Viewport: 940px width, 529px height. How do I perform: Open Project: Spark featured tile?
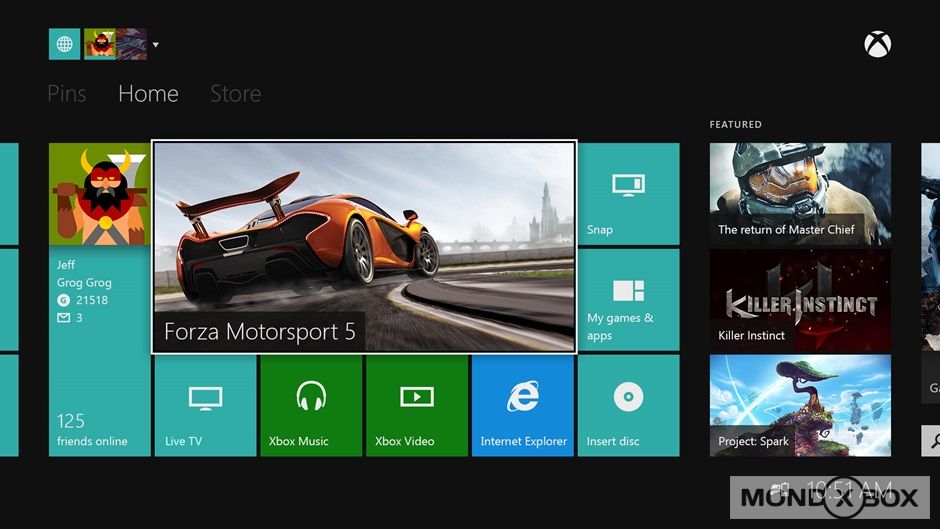[800, 405]
